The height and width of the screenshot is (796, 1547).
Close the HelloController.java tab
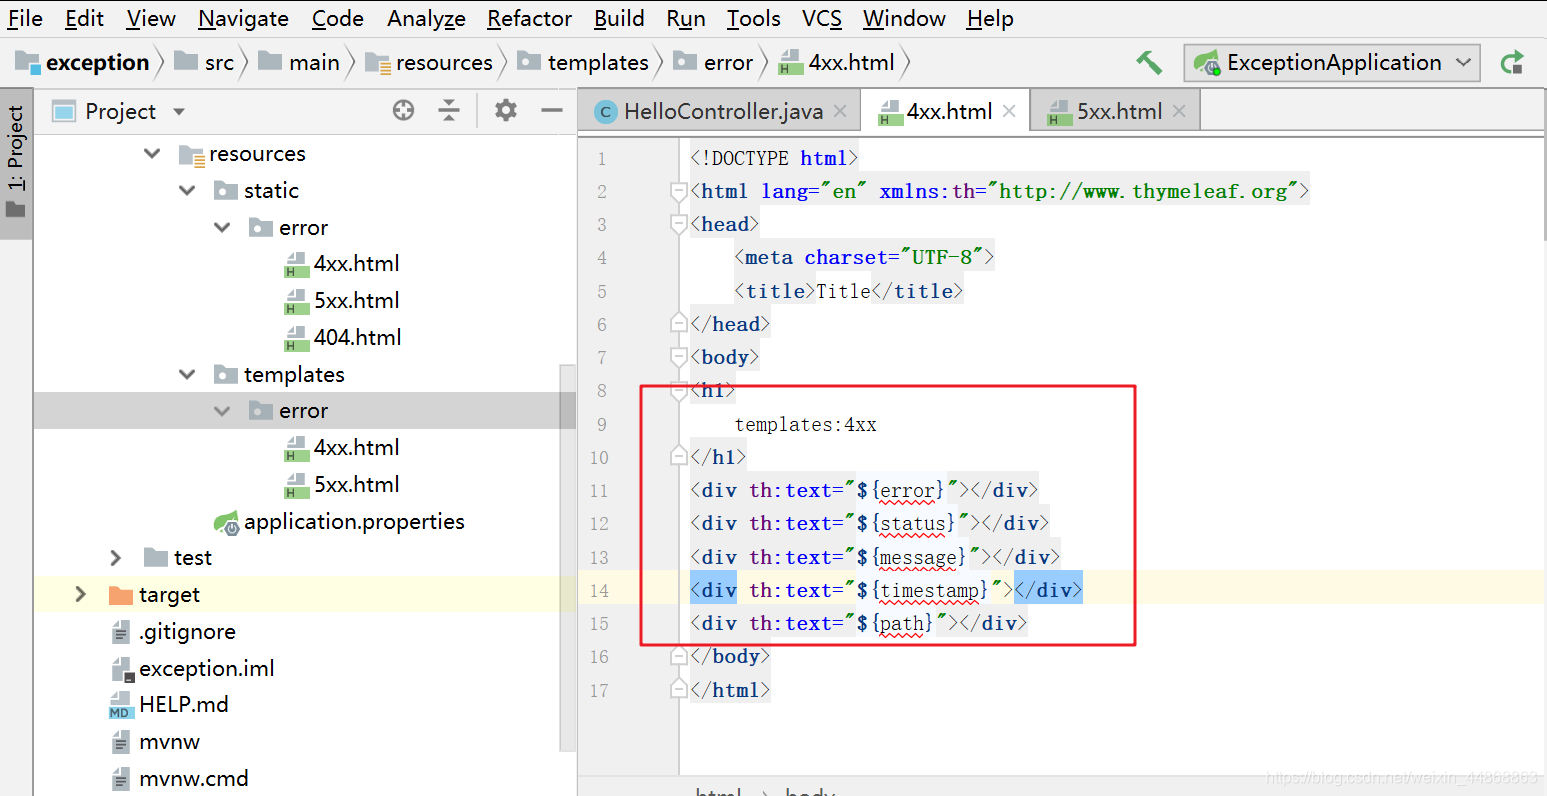[841, 111]
